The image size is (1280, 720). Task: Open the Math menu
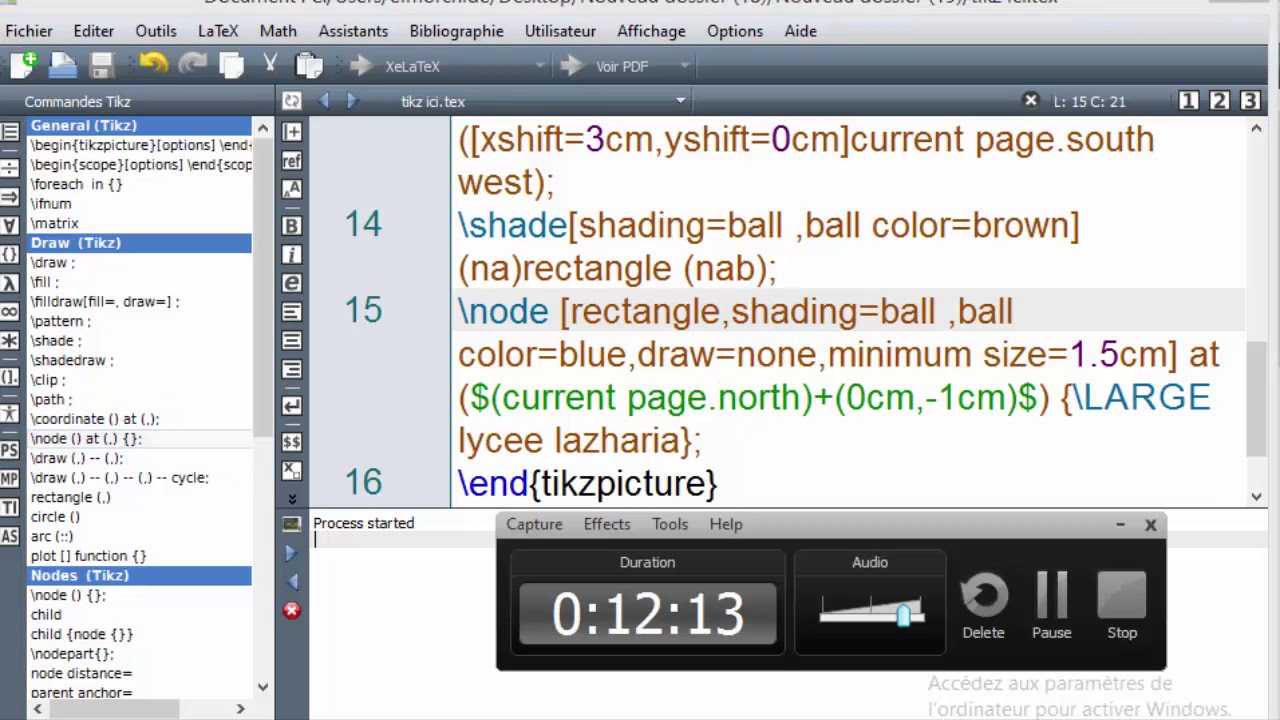(x=278, y=31)
